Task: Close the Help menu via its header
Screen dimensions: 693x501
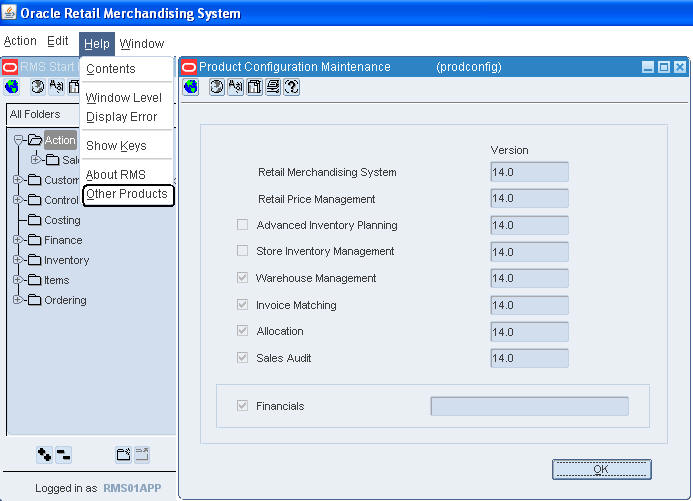Action: tap(97, 44)
